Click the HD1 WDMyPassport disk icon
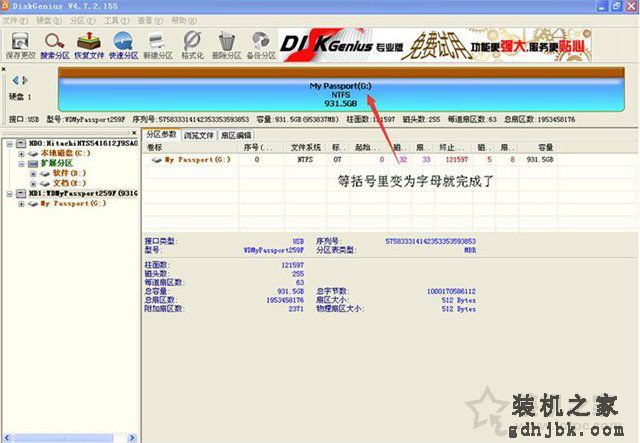 21,194
